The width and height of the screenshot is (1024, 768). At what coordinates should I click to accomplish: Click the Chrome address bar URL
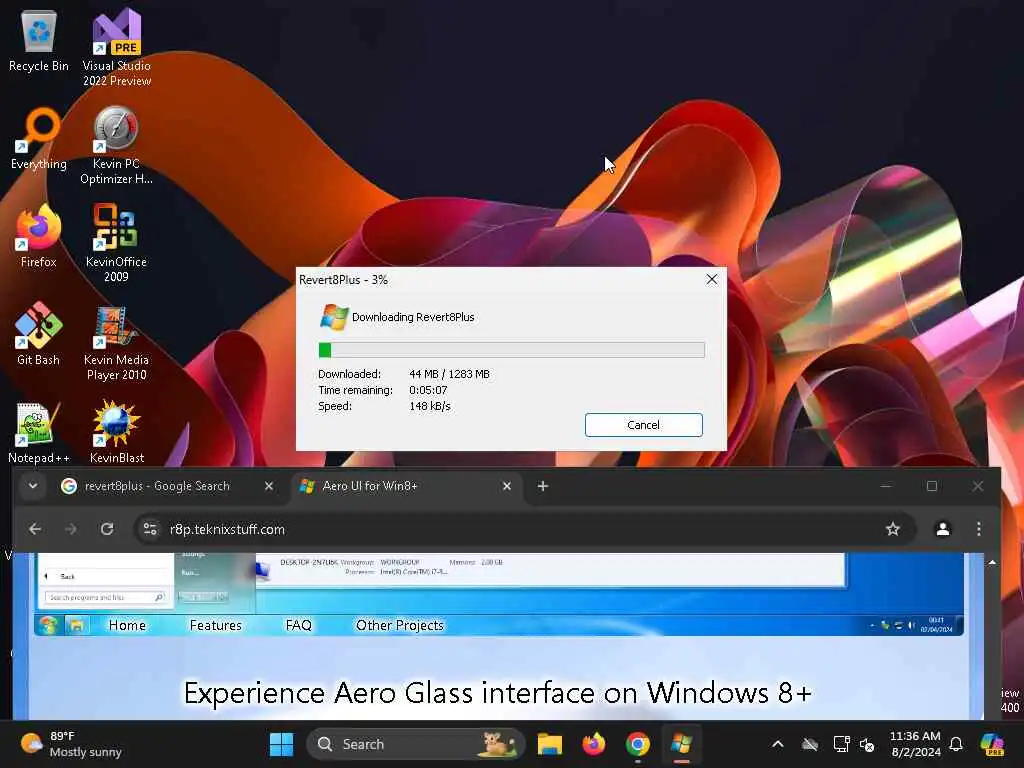[227, 529]
